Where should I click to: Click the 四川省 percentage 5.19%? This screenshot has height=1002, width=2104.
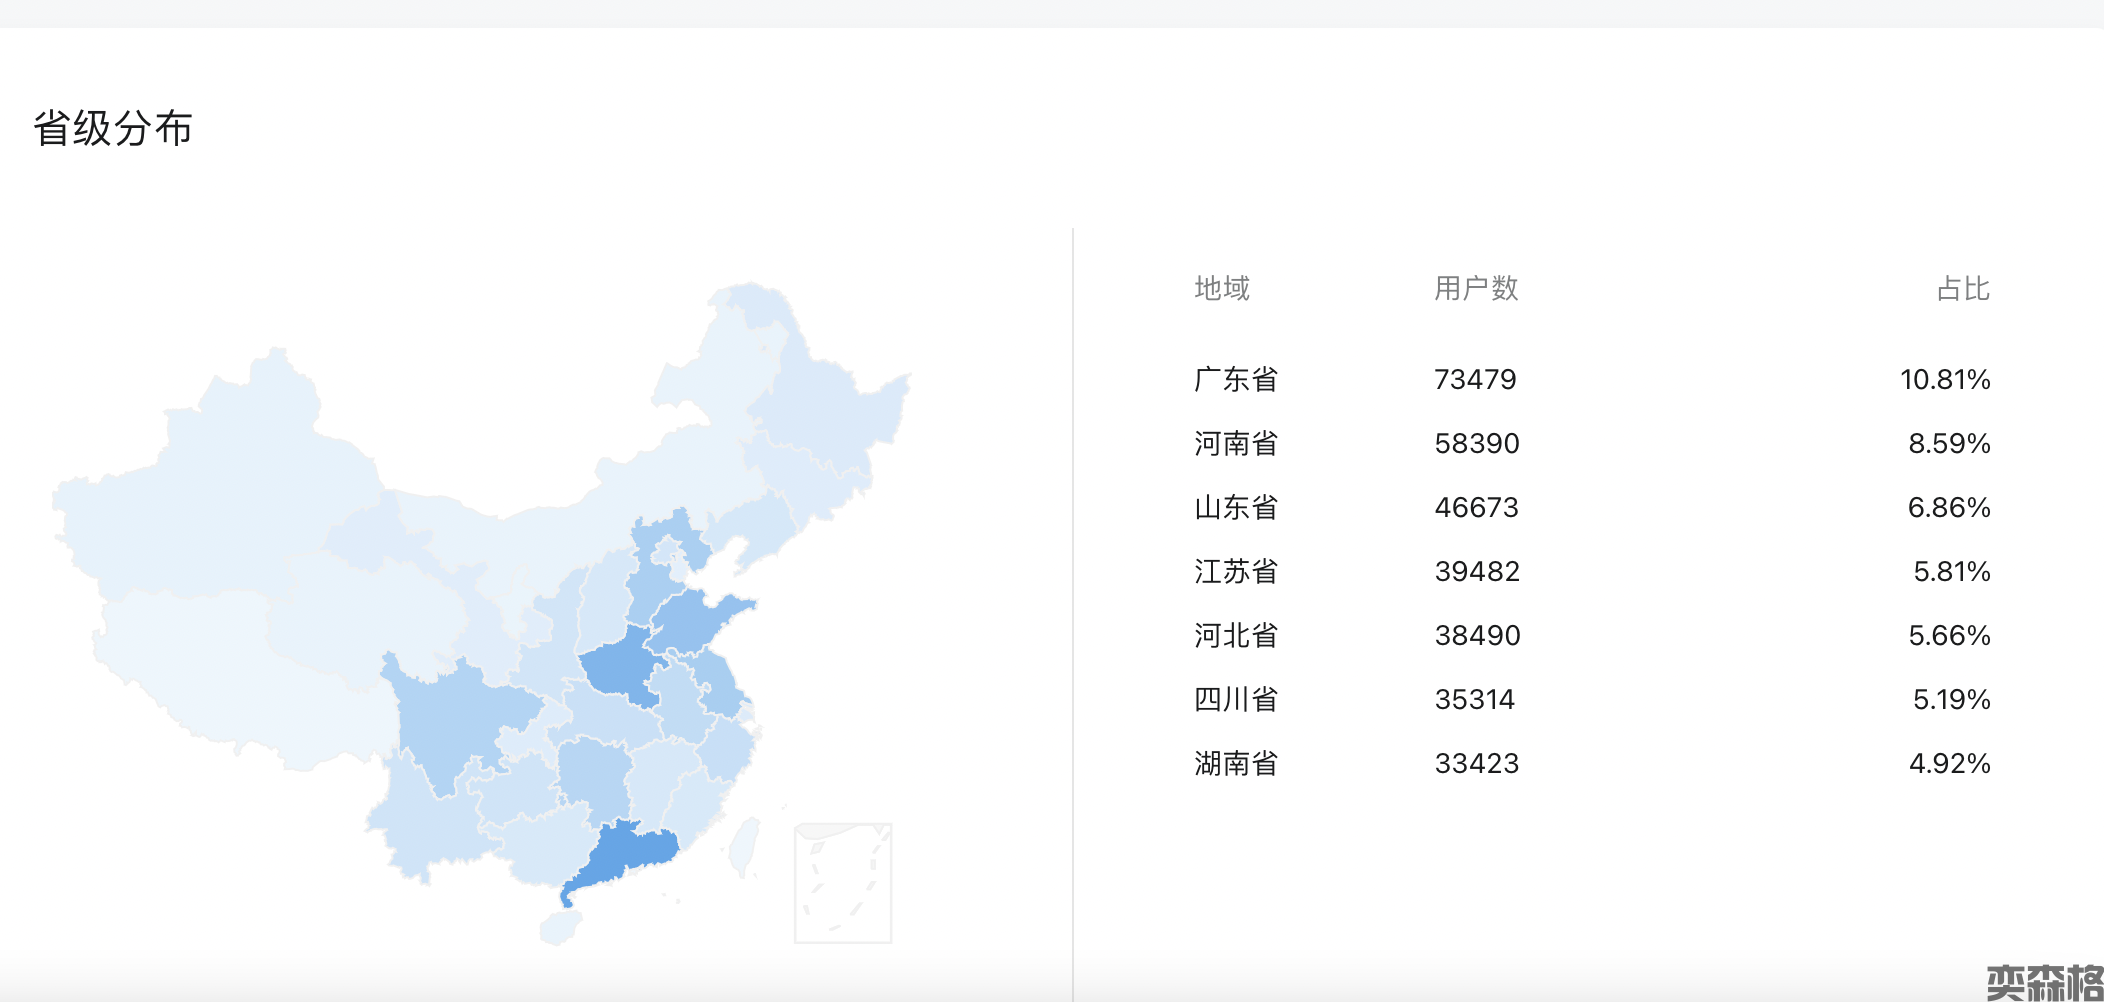point(1950,700)
